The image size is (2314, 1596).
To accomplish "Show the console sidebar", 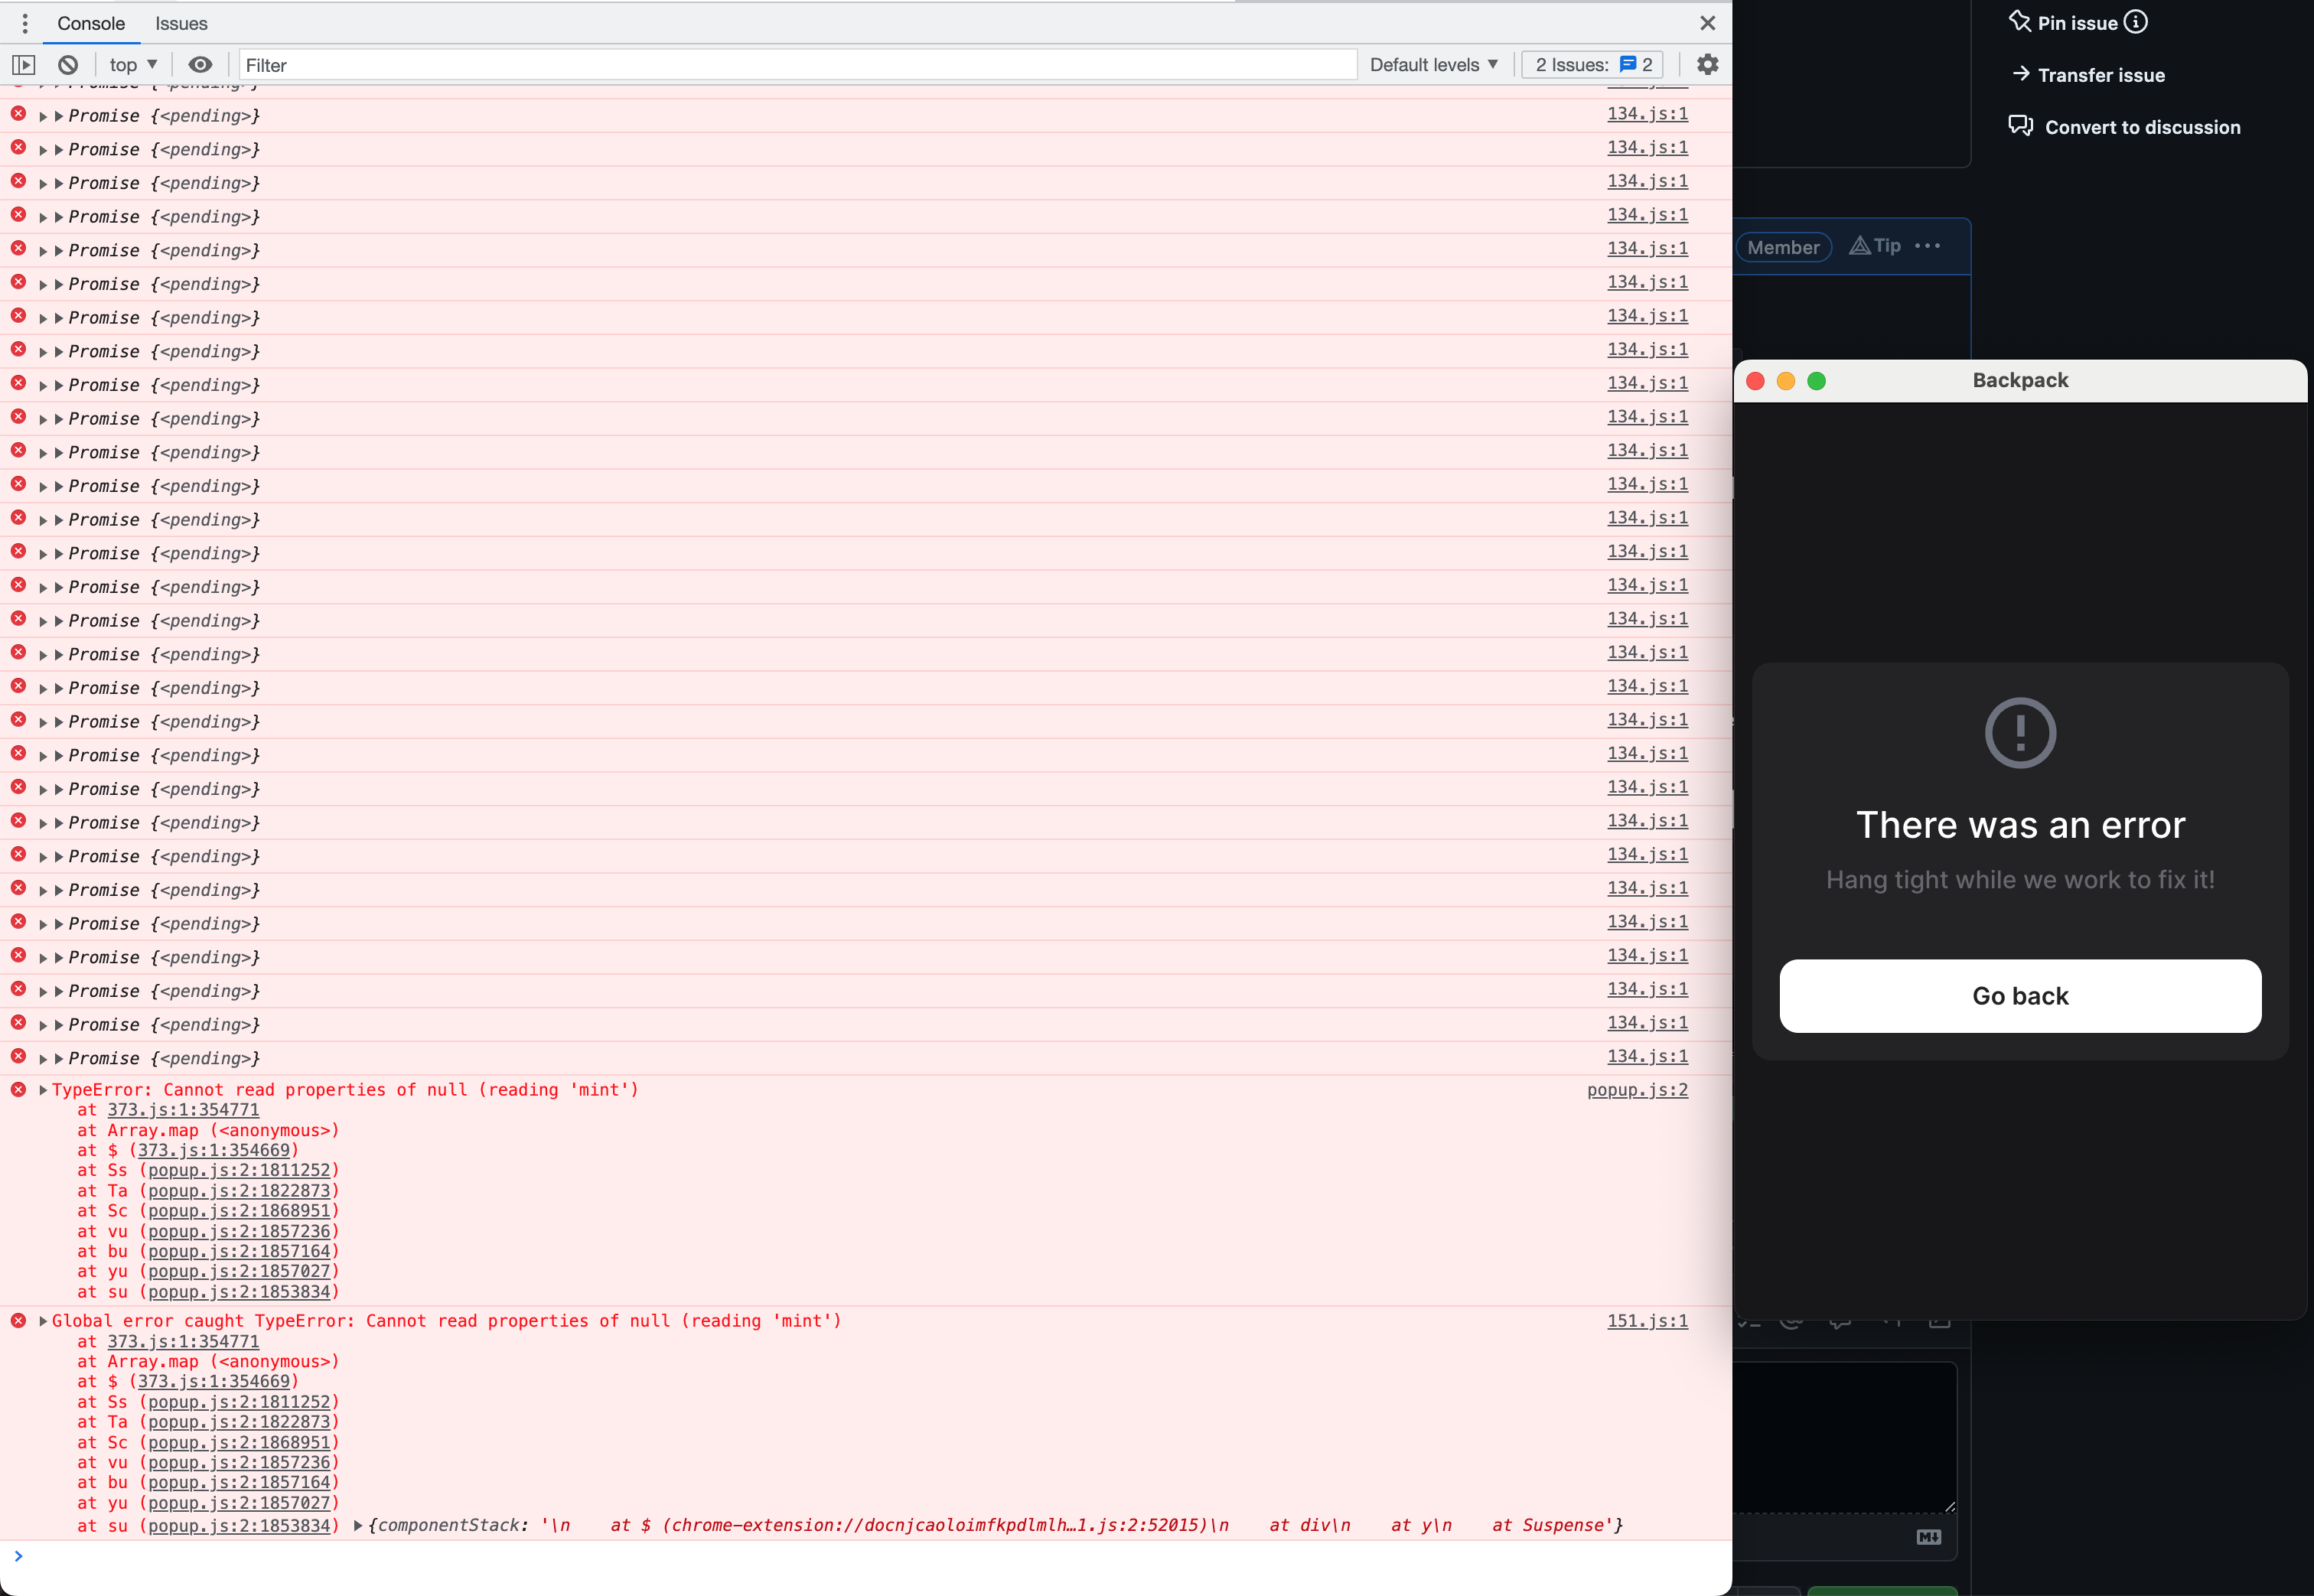I will coord(24,64).
